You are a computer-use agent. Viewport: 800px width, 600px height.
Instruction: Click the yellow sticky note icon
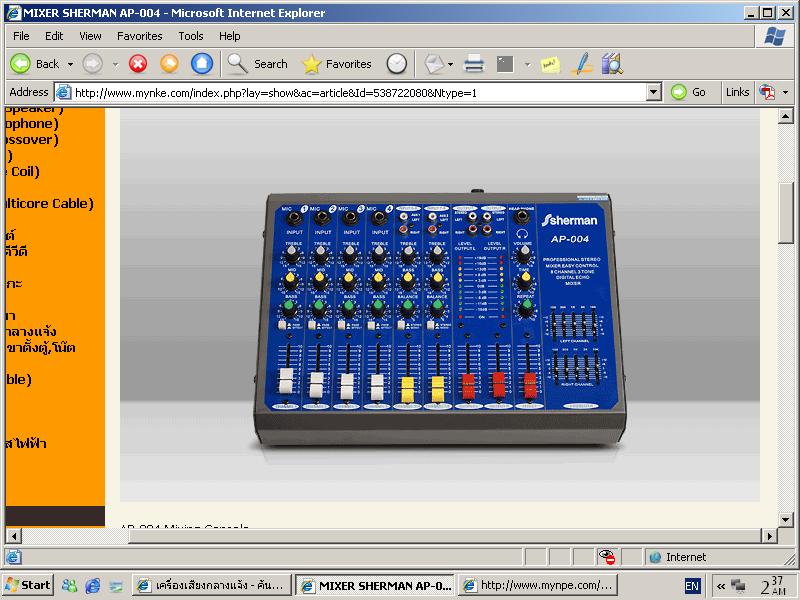tap(550, 64)
